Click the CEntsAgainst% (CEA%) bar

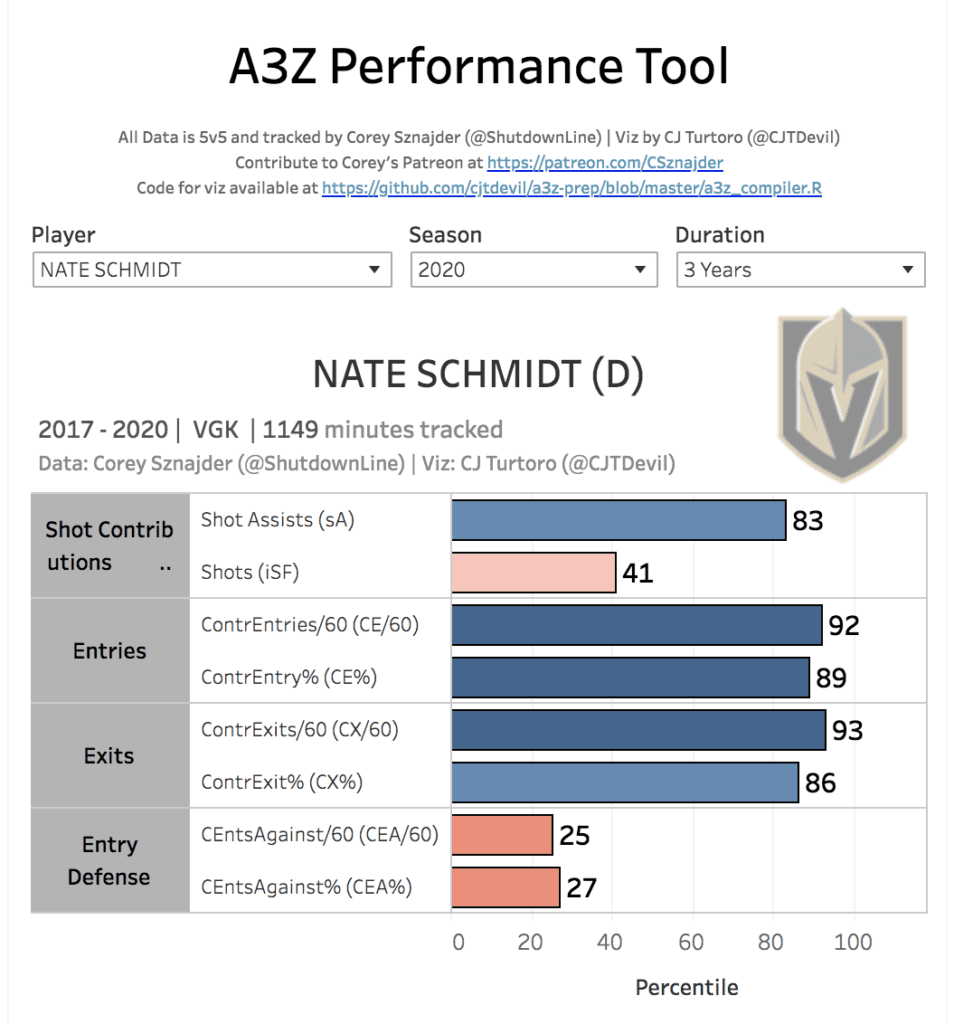click(505, 887)
